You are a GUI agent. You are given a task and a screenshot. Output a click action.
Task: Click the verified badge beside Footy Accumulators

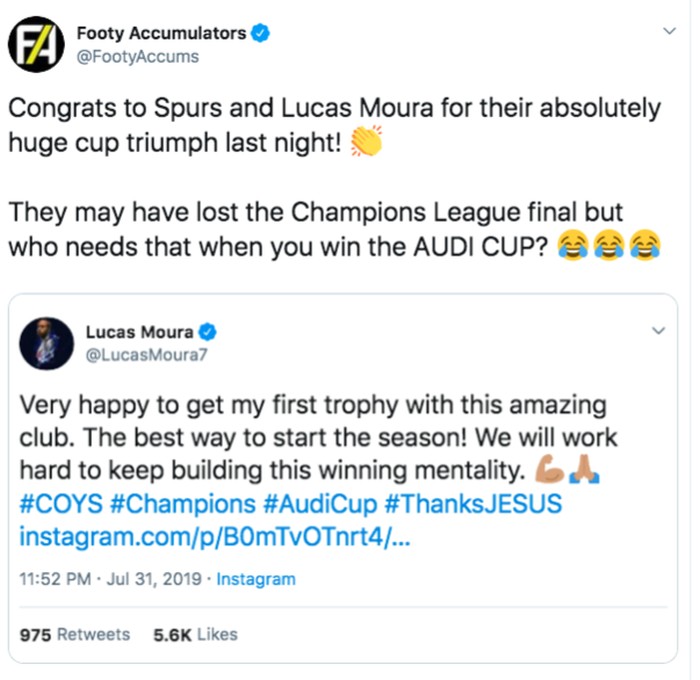click(x=259, y=33)
